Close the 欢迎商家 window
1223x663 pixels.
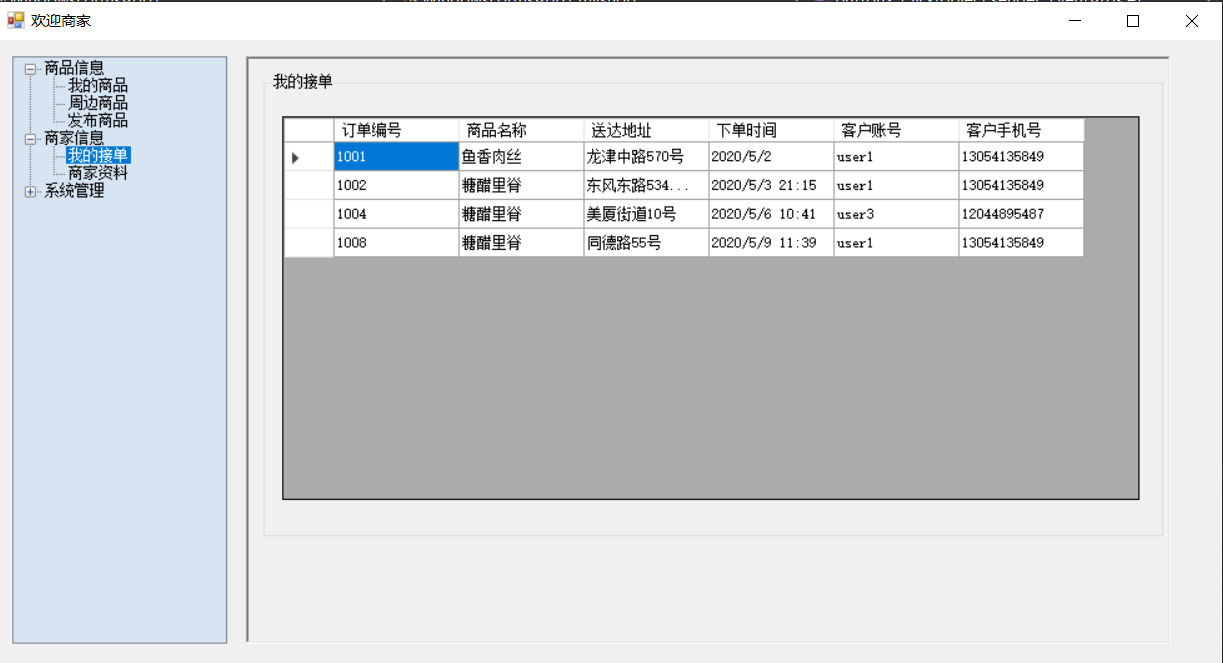click(1192, 20)
